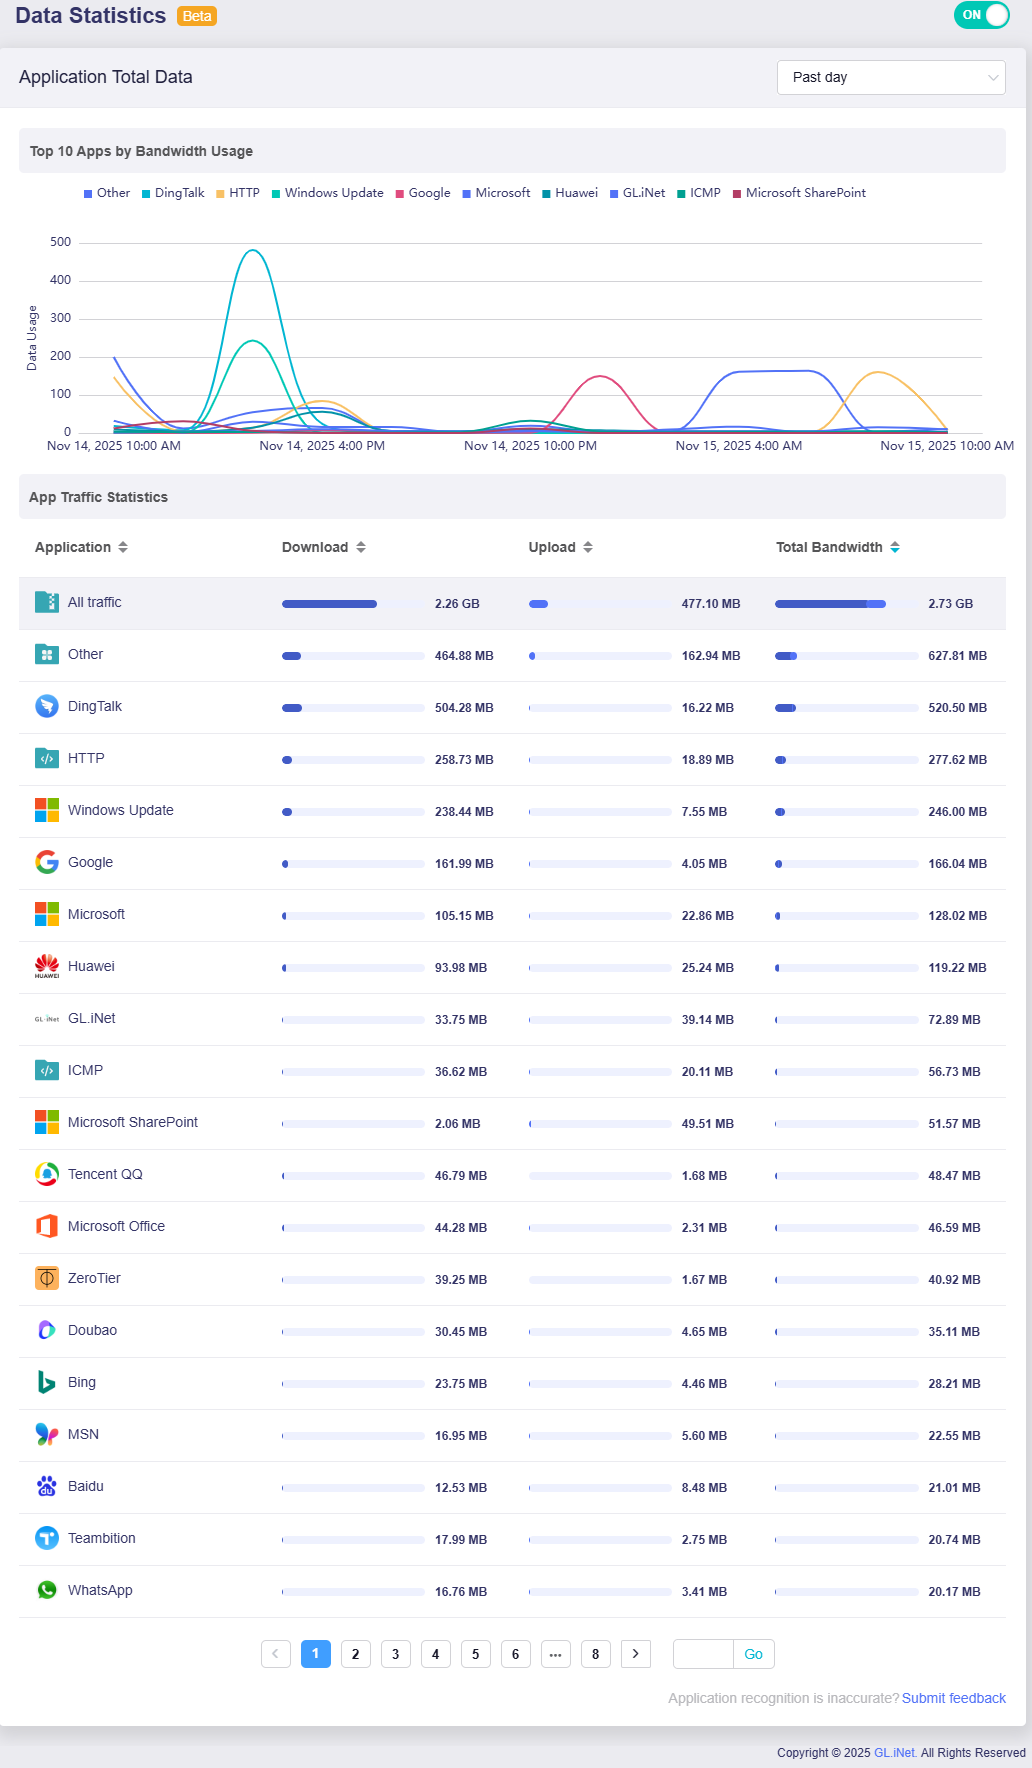Click the DingTalk app icon
Viewport: 1032px width, 1768px height.
47,706
